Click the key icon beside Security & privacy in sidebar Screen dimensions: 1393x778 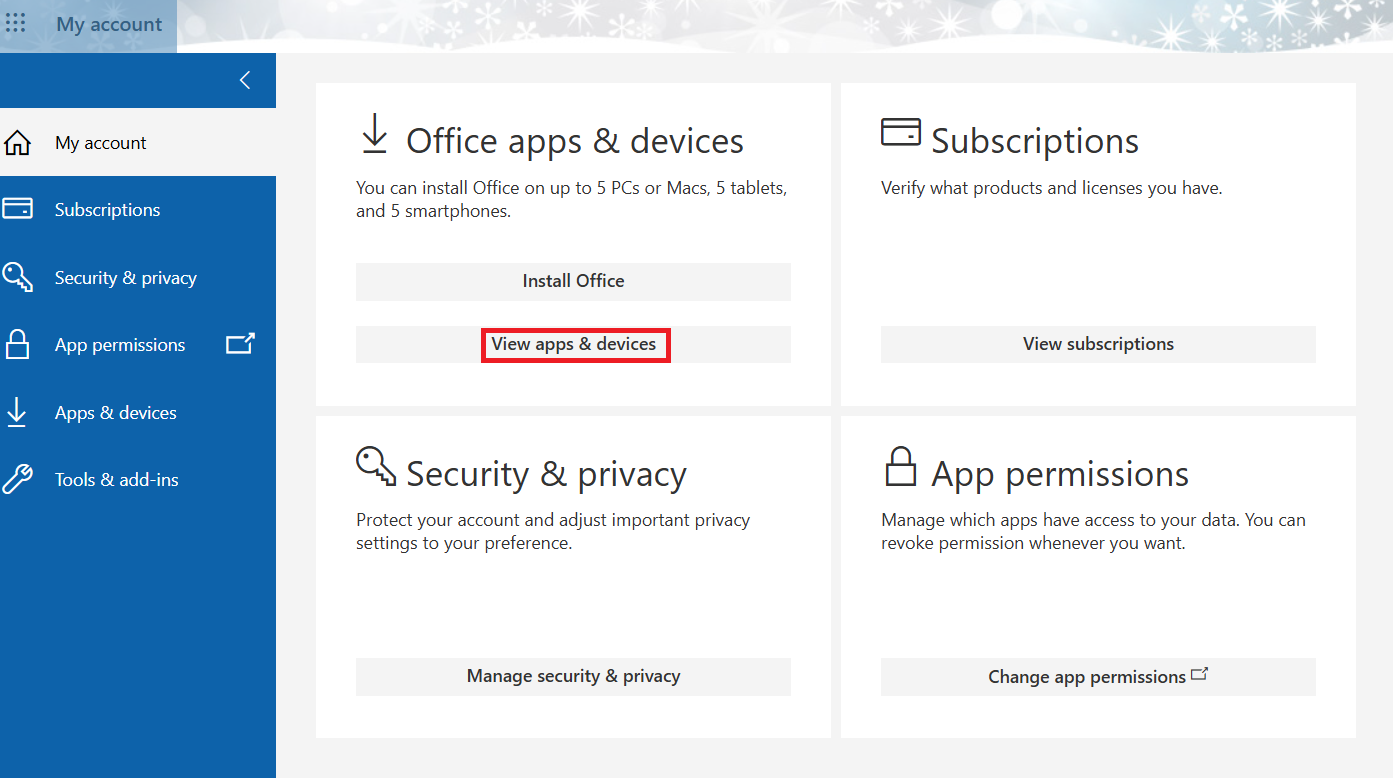click(x=18, y=277)
